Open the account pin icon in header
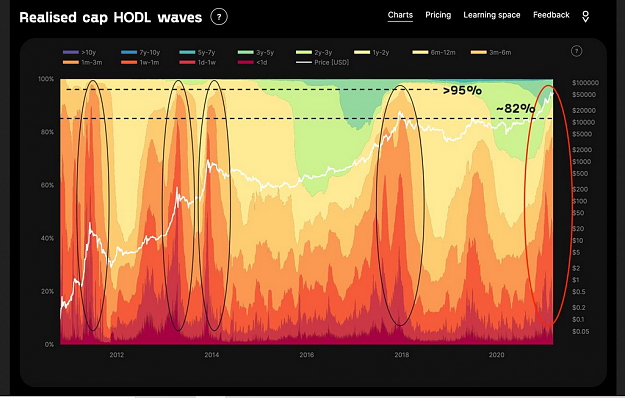This screenshot has width=625, height=398. click(x=586, y=16)
